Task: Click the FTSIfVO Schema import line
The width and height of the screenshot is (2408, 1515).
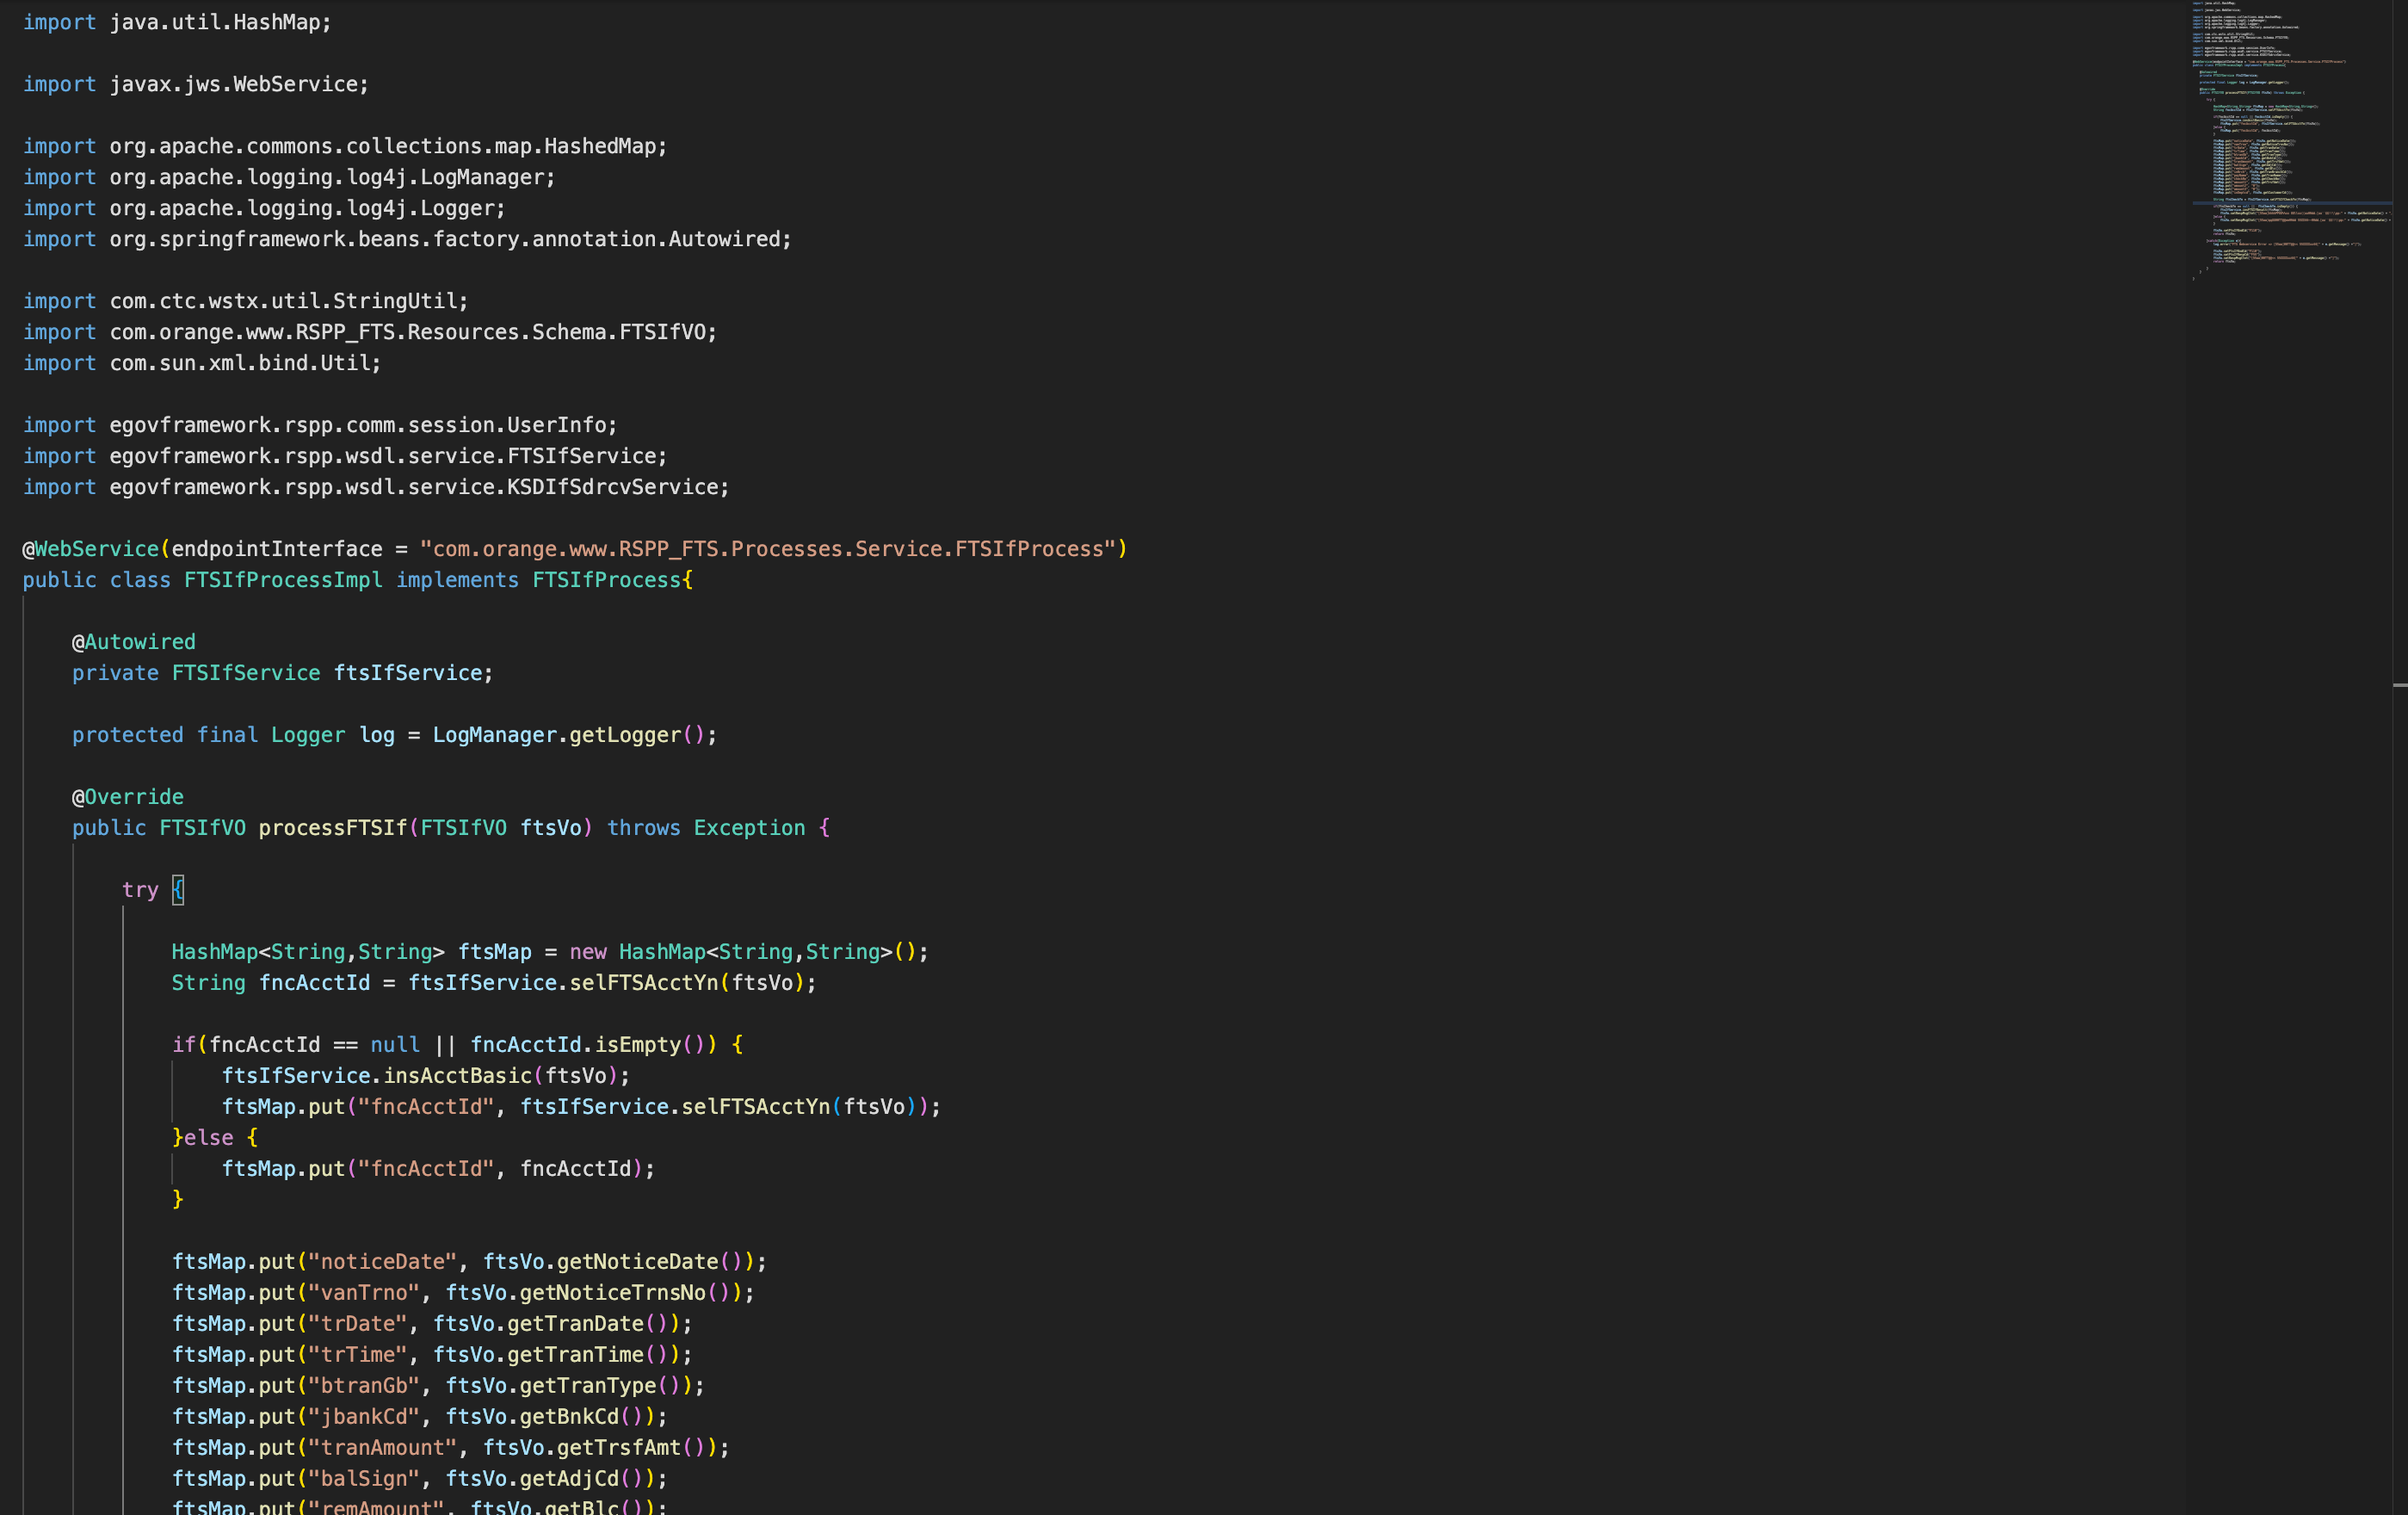Action: pyautogui.click(x=370, y=332)
